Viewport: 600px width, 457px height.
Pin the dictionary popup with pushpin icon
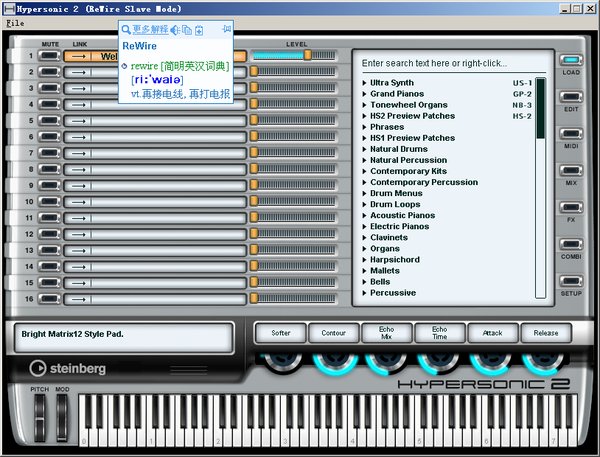coord(227,29)
